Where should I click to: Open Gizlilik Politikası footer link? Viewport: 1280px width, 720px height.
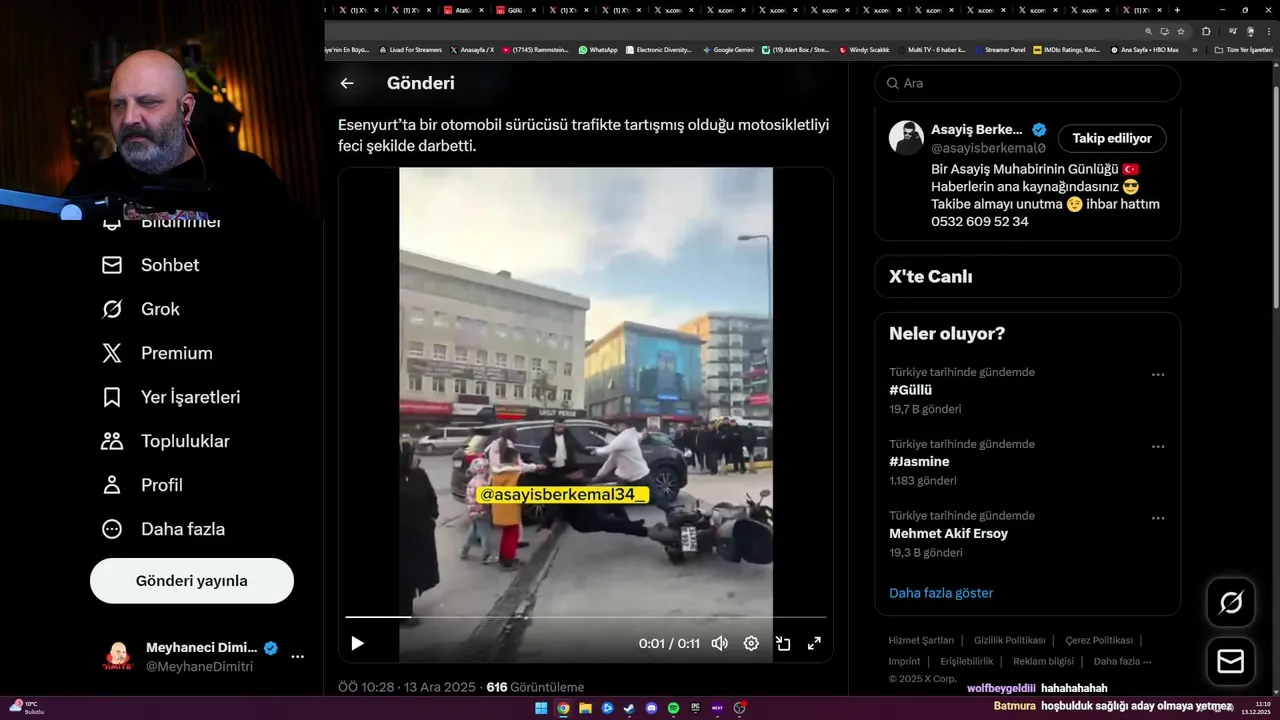point(1009,640)
